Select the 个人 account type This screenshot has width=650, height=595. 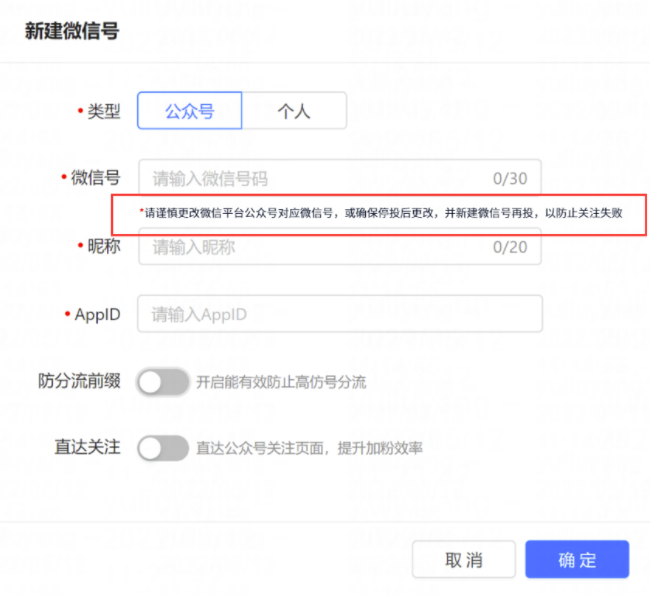click(x=294, y=111)
